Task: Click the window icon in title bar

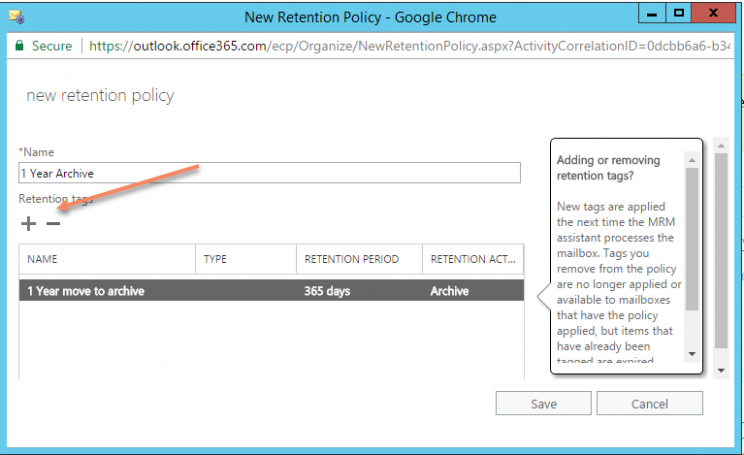Action: (17, 17)
